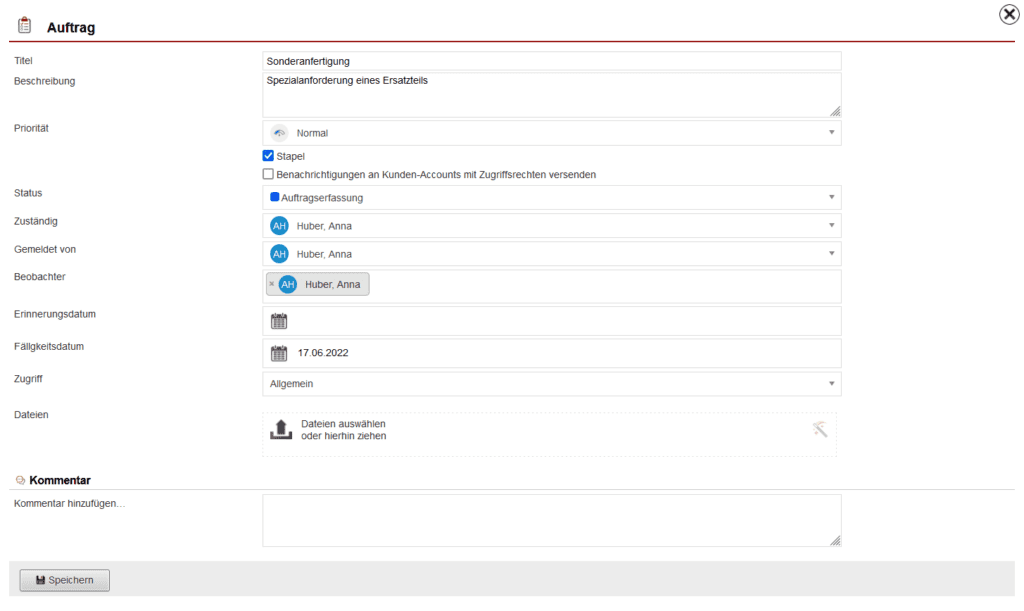Enable notifications to Kunden-Accounts checkbox
This screenshot has height=611, width=1024.
pos(268,174)
